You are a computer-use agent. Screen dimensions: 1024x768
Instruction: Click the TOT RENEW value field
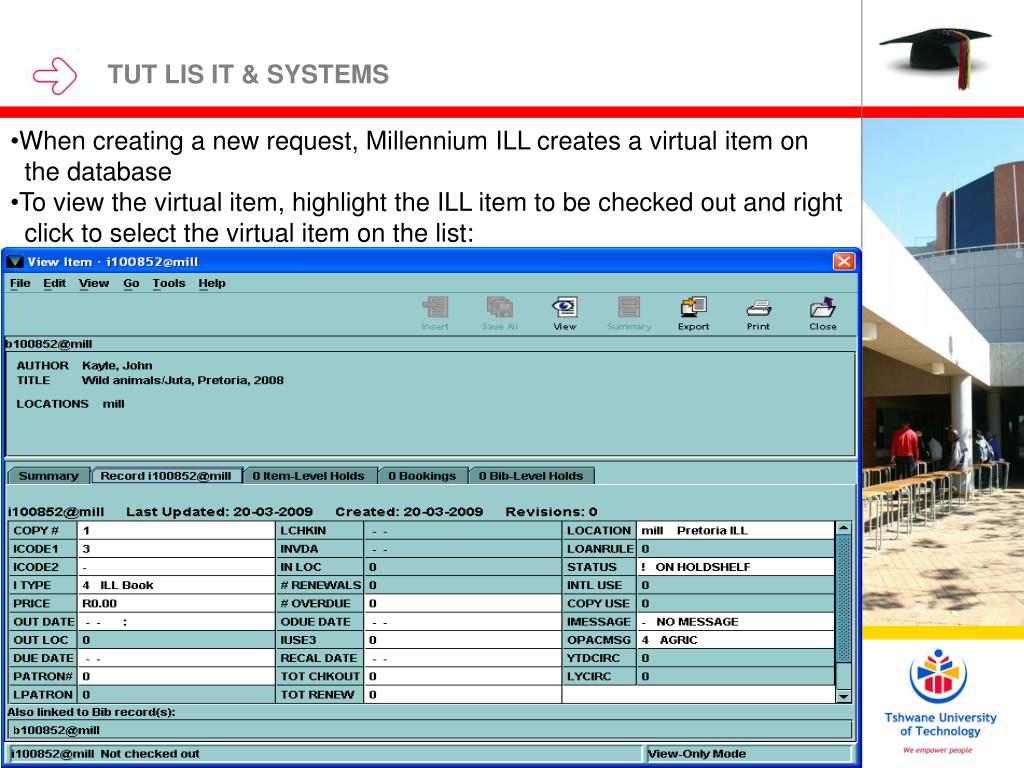pyautogui.click(x=462, y=695)
